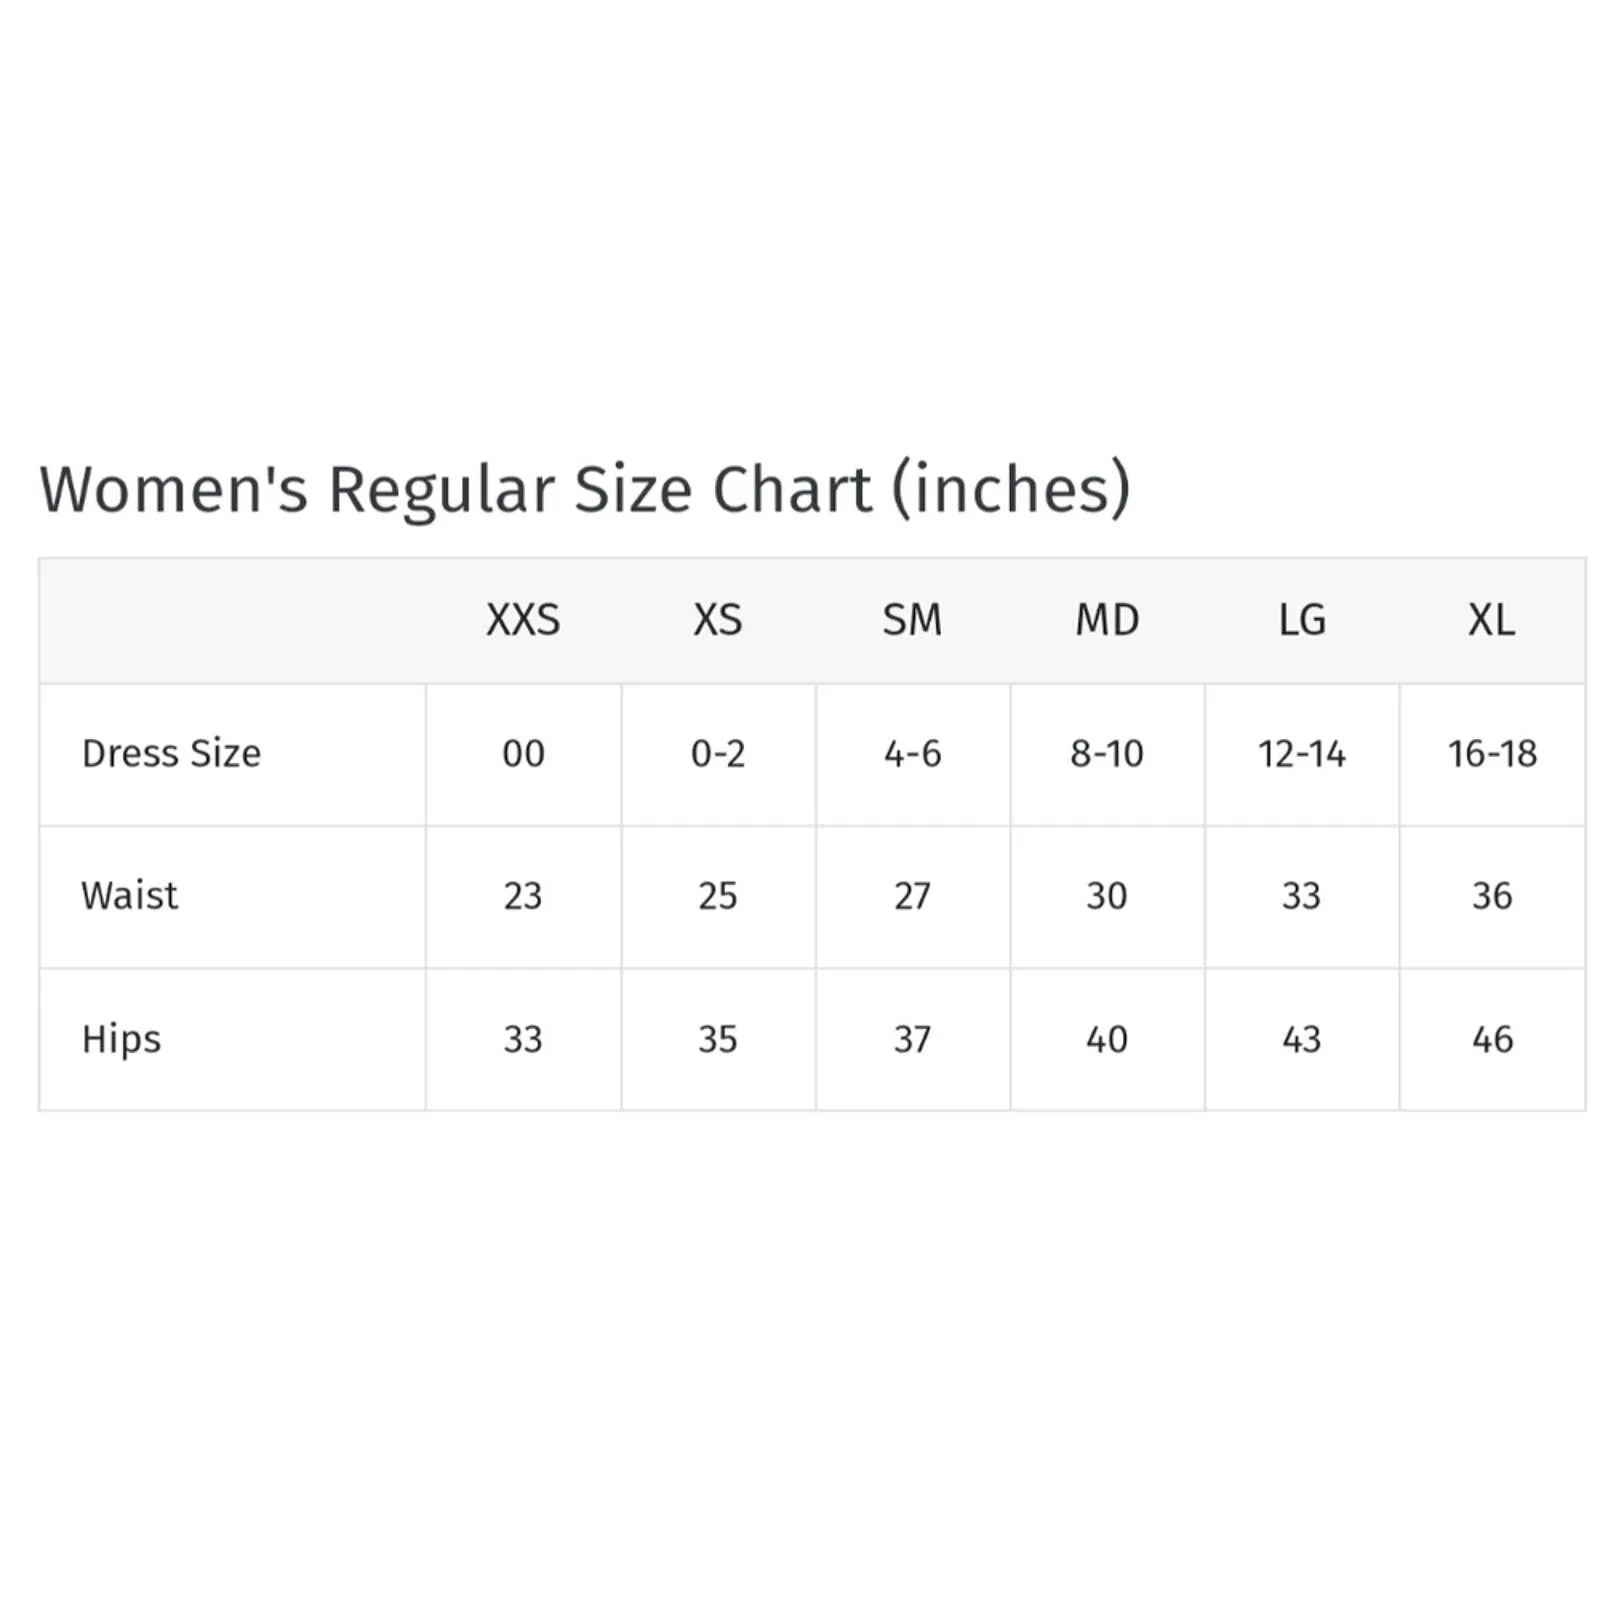Click the SM size header

[912, 620]
